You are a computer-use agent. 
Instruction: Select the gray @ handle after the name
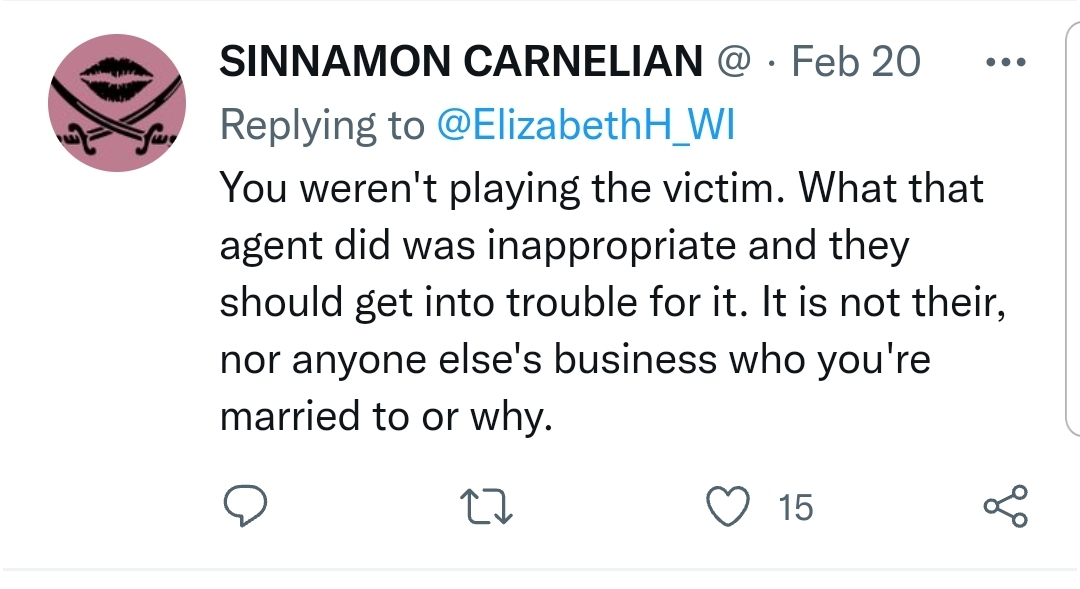tap(734, 61)
